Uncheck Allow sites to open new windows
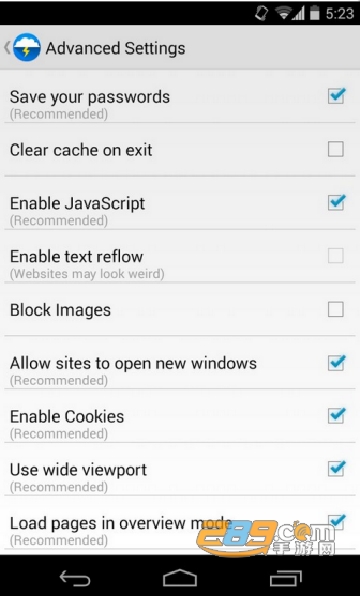 336,362
